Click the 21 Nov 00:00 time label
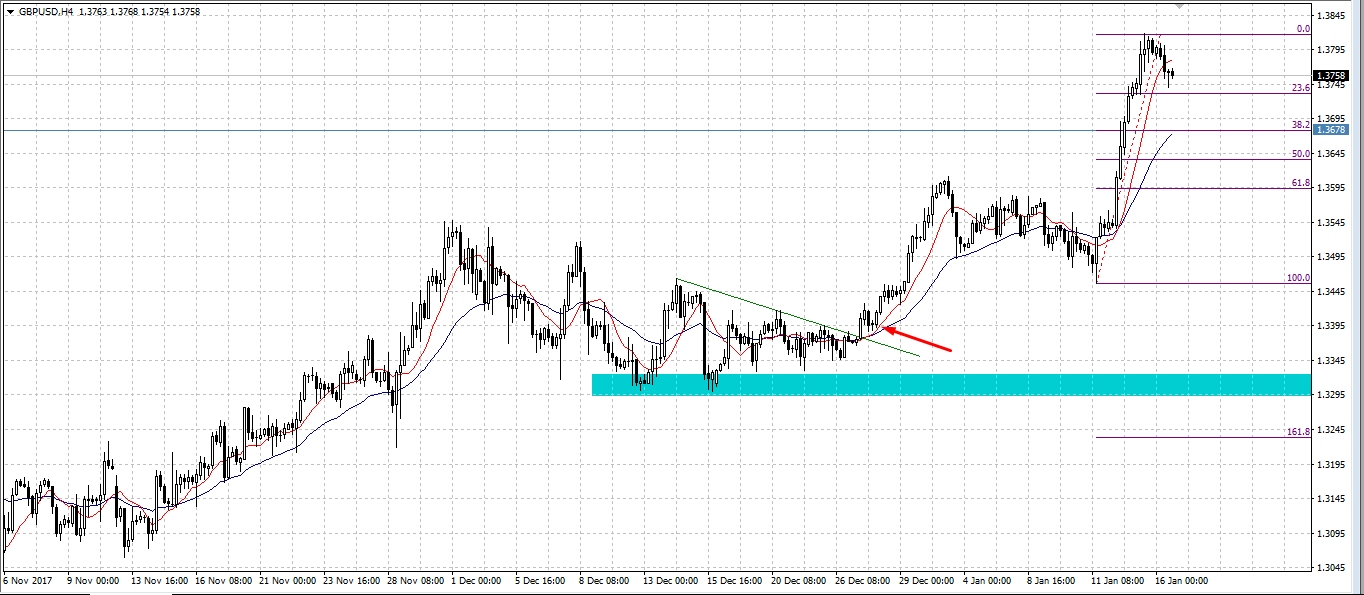 [x=287, y=580]
